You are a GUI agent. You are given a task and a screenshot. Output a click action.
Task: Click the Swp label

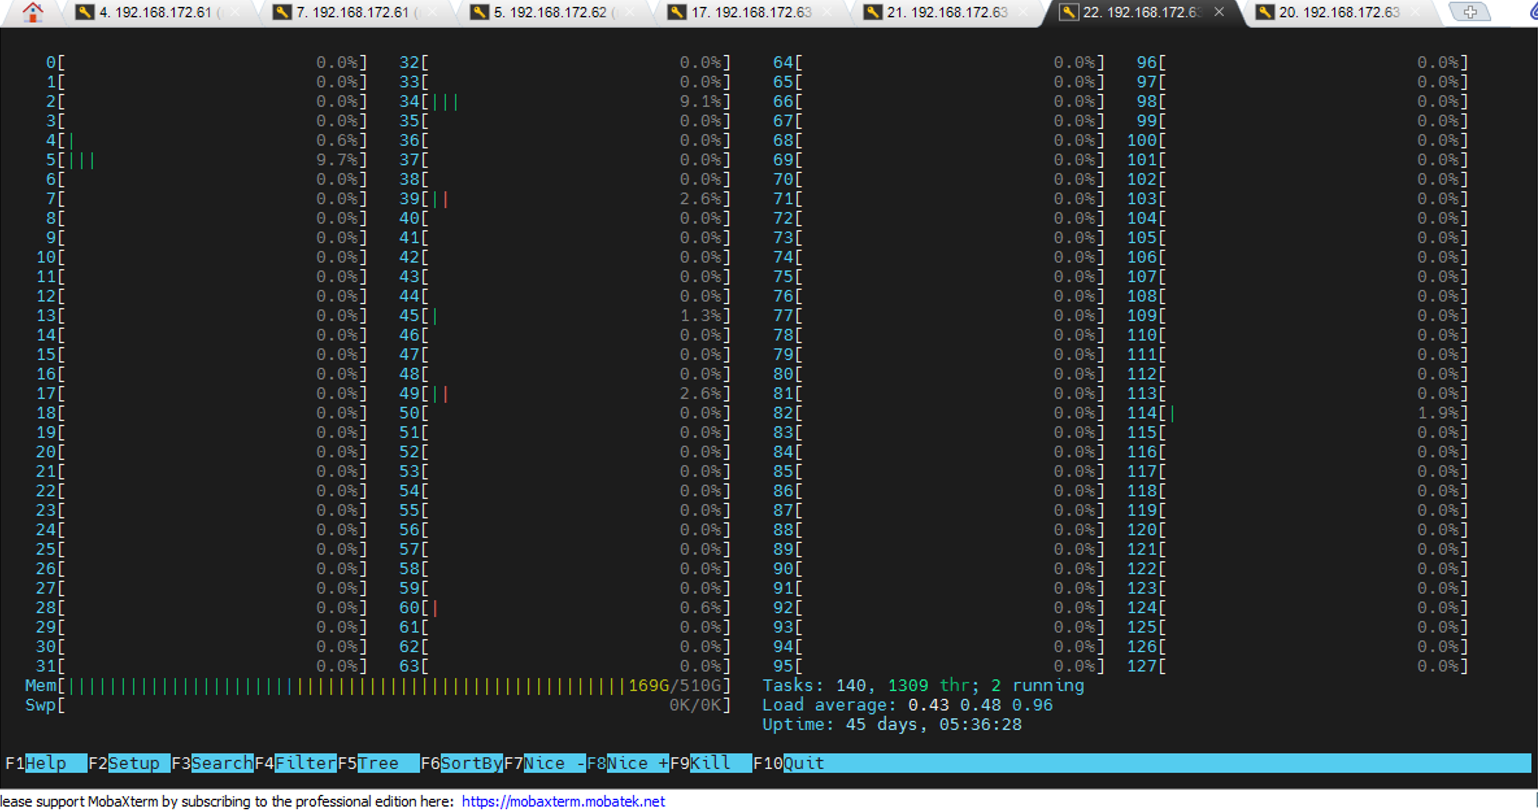coord(40,705)
